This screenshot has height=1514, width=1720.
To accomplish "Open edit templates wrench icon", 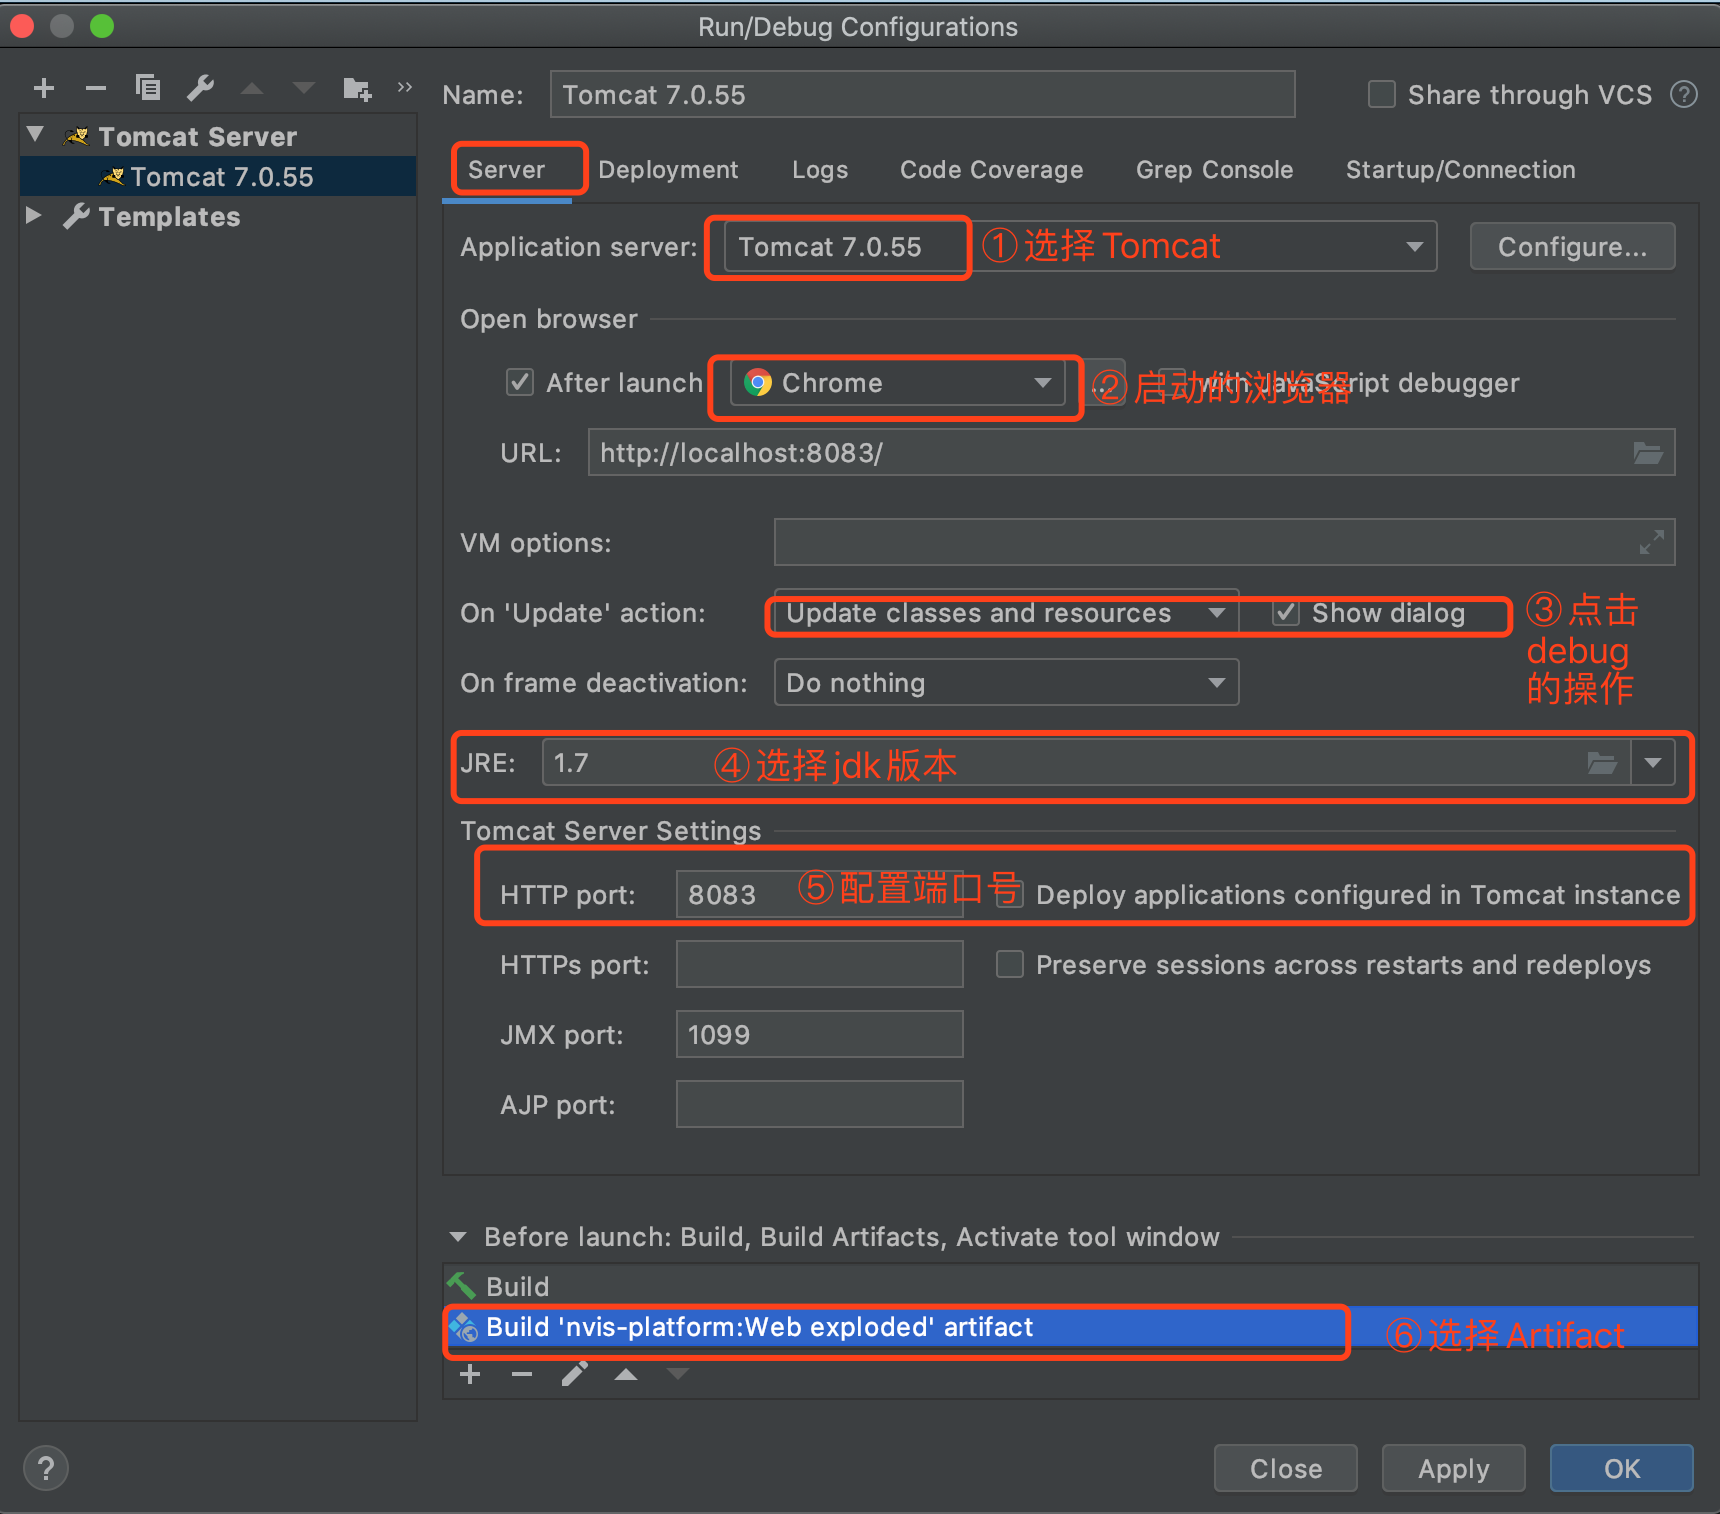I will [x=200, y=88].
